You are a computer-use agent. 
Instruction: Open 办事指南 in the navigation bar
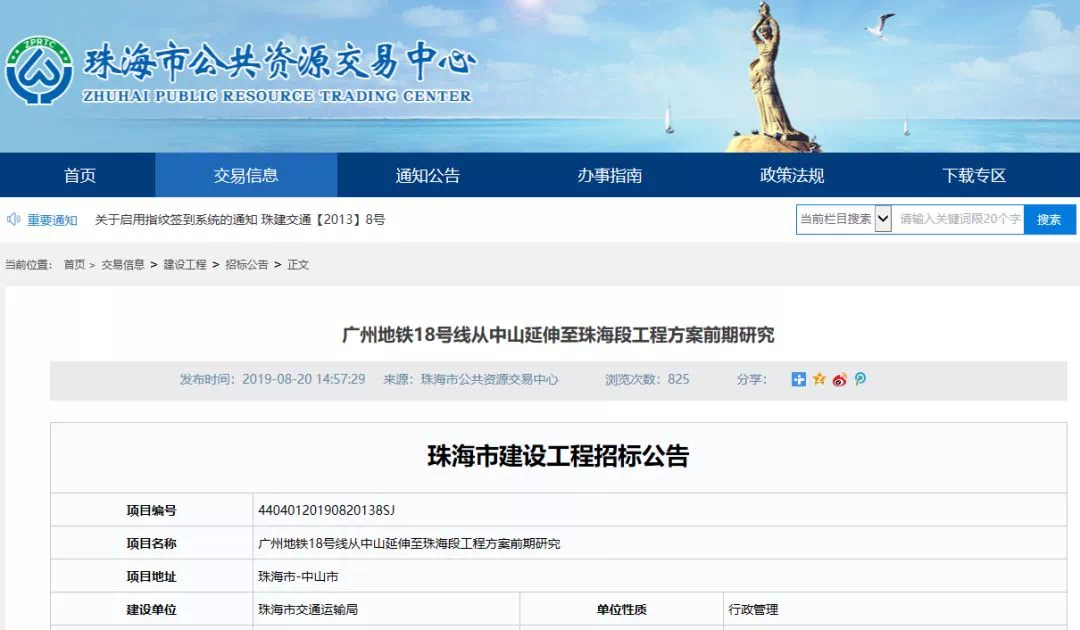(610, 175)
